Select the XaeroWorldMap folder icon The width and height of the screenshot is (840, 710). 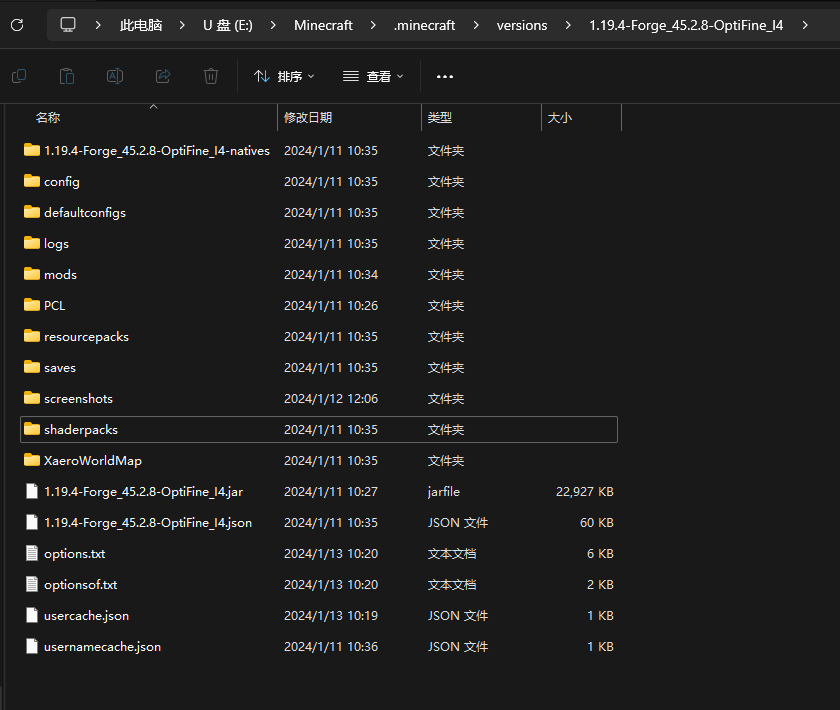click(32, 460)
